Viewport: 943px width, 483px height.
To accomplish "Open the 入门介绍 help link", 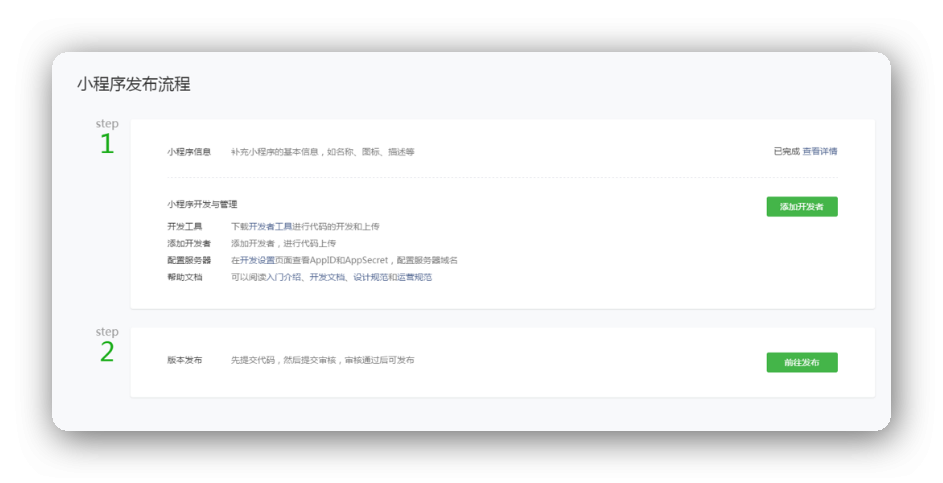I will (x=284, y=277).
